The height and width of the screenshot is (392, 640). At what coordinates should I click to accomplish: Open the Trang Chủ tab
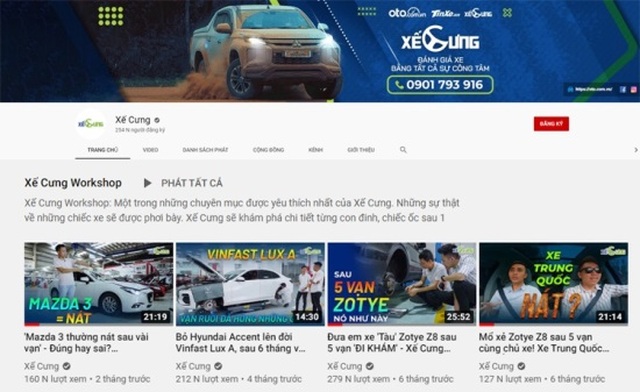102,150
